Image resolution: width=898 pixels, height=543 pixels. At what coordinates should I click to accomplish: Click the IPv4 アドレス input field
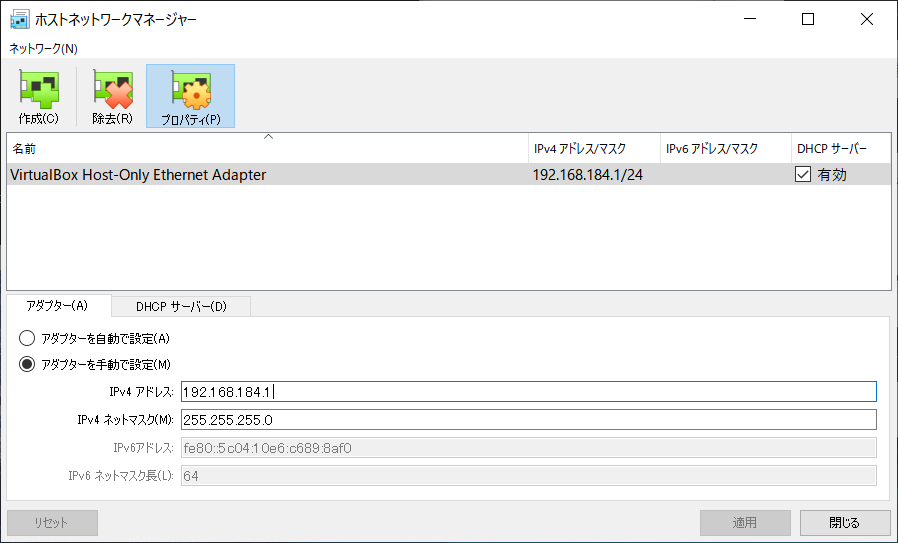pos(529,392)
